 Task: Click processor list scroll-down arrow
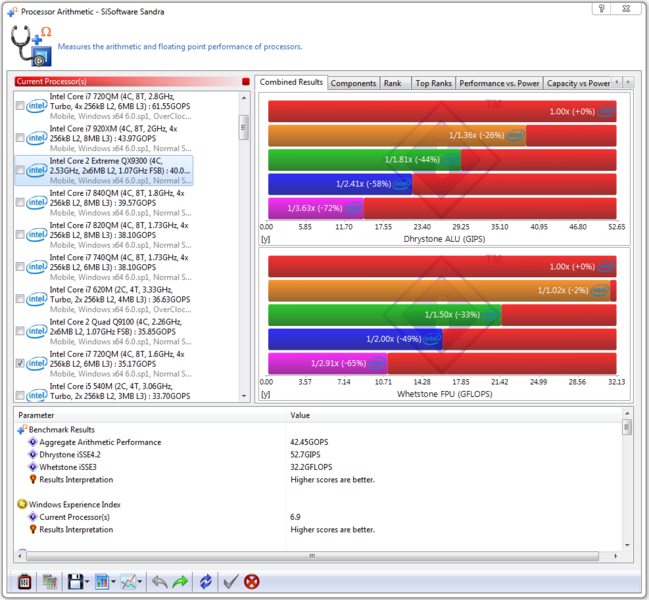pyautogui.click(x=244, y=396)
